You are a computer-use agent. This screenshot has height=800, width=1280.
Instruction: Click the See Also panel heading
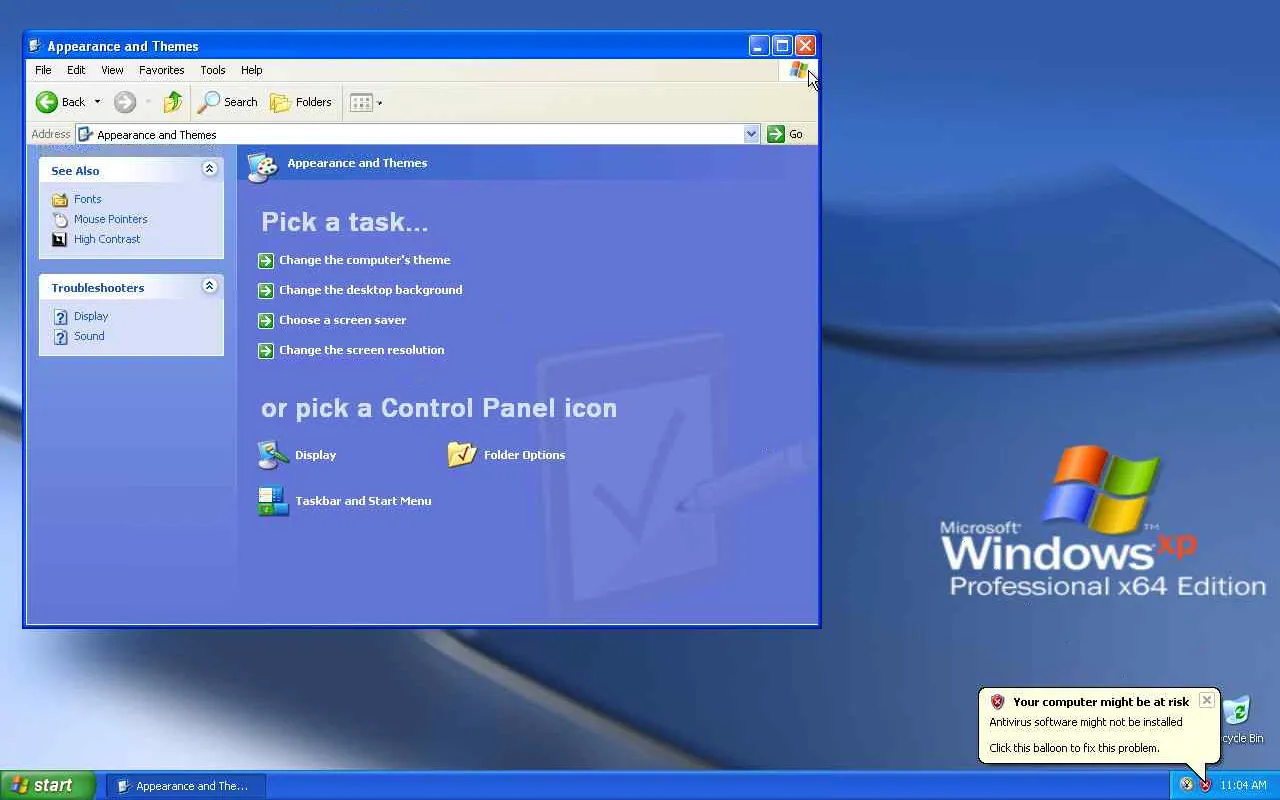point(75,171)
